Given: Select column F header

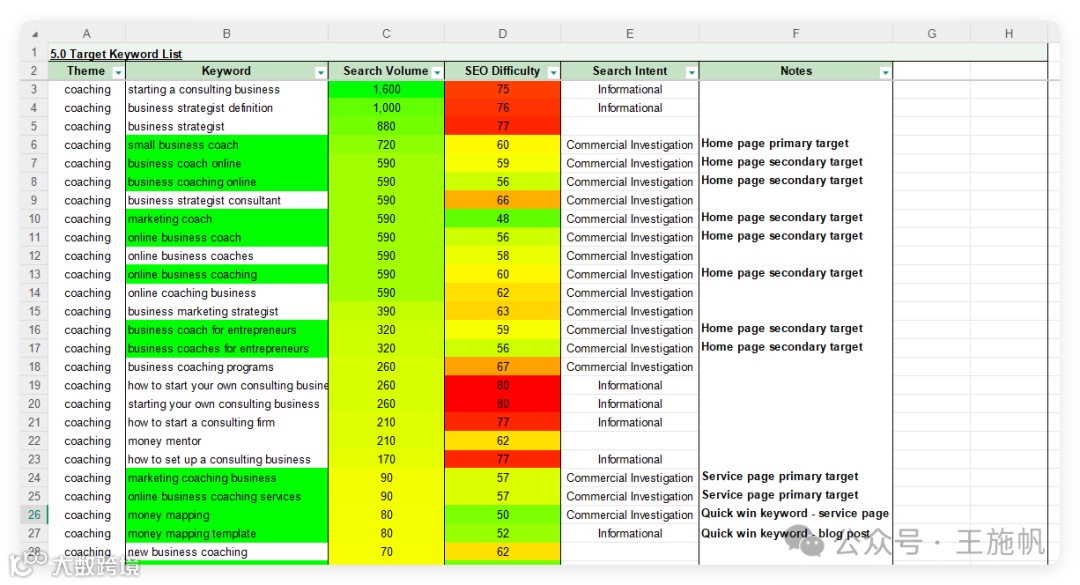Looking at the screenshot, I should pos(796,33).
